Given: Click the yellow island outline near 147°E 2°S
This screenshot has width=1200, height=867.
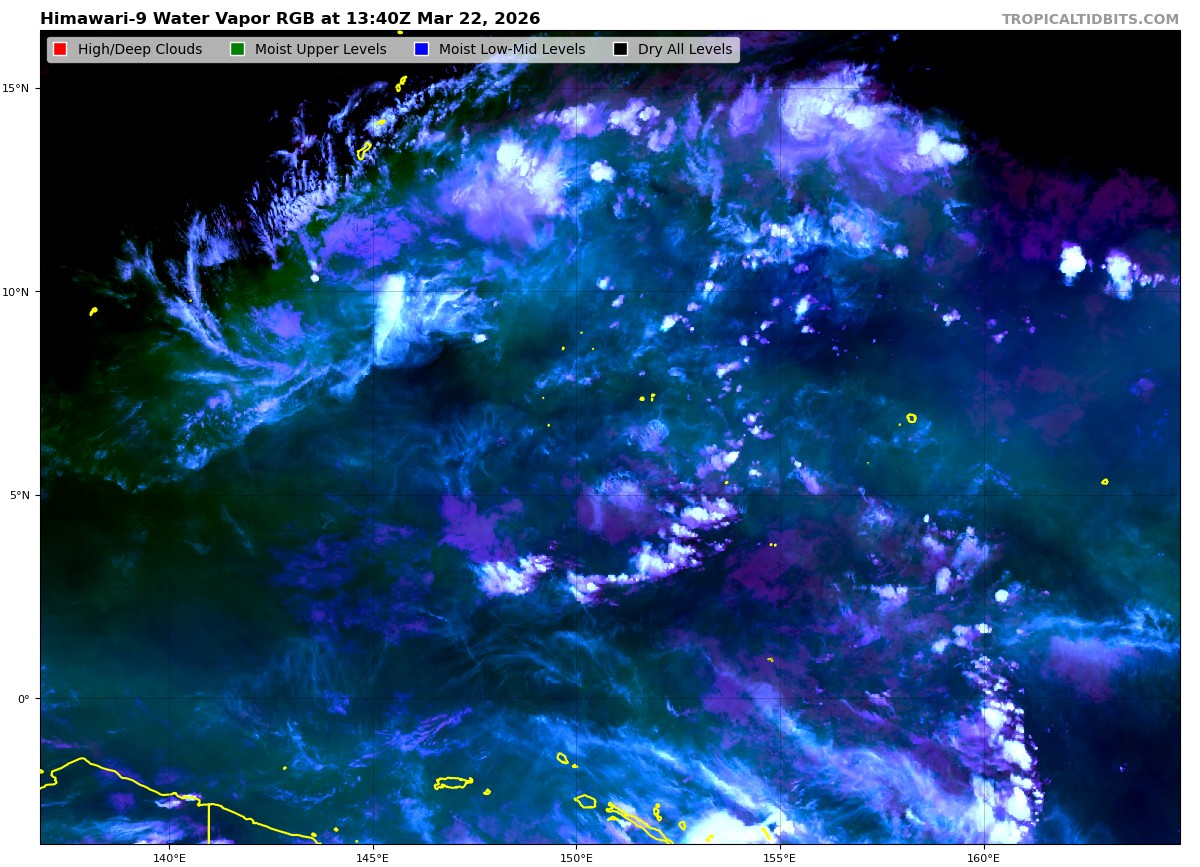Looking at the screenshot, I should coord(453,783).
